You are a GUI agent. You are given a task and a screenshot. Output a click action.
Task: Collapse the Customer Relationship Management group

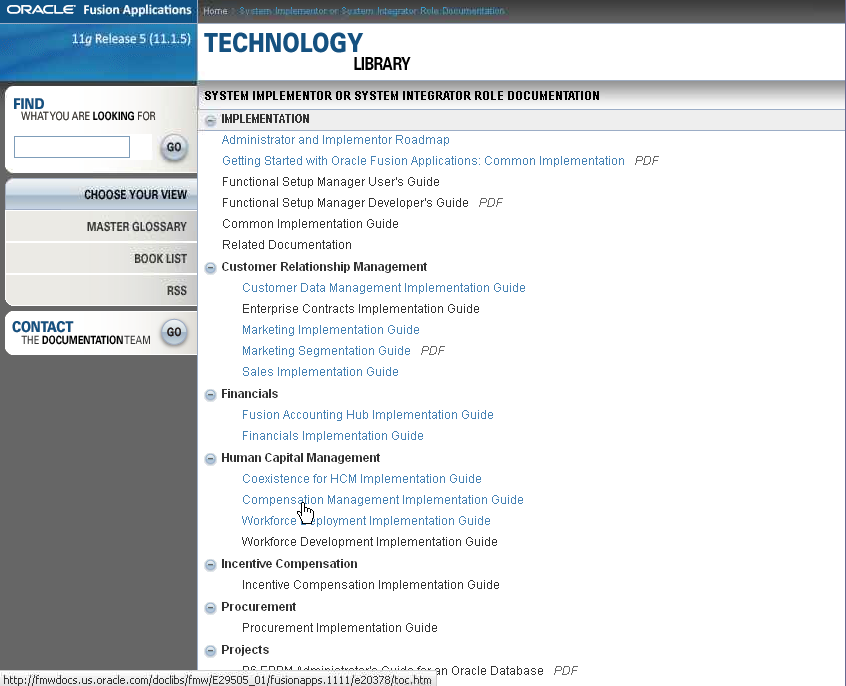(x=210, y=268)
